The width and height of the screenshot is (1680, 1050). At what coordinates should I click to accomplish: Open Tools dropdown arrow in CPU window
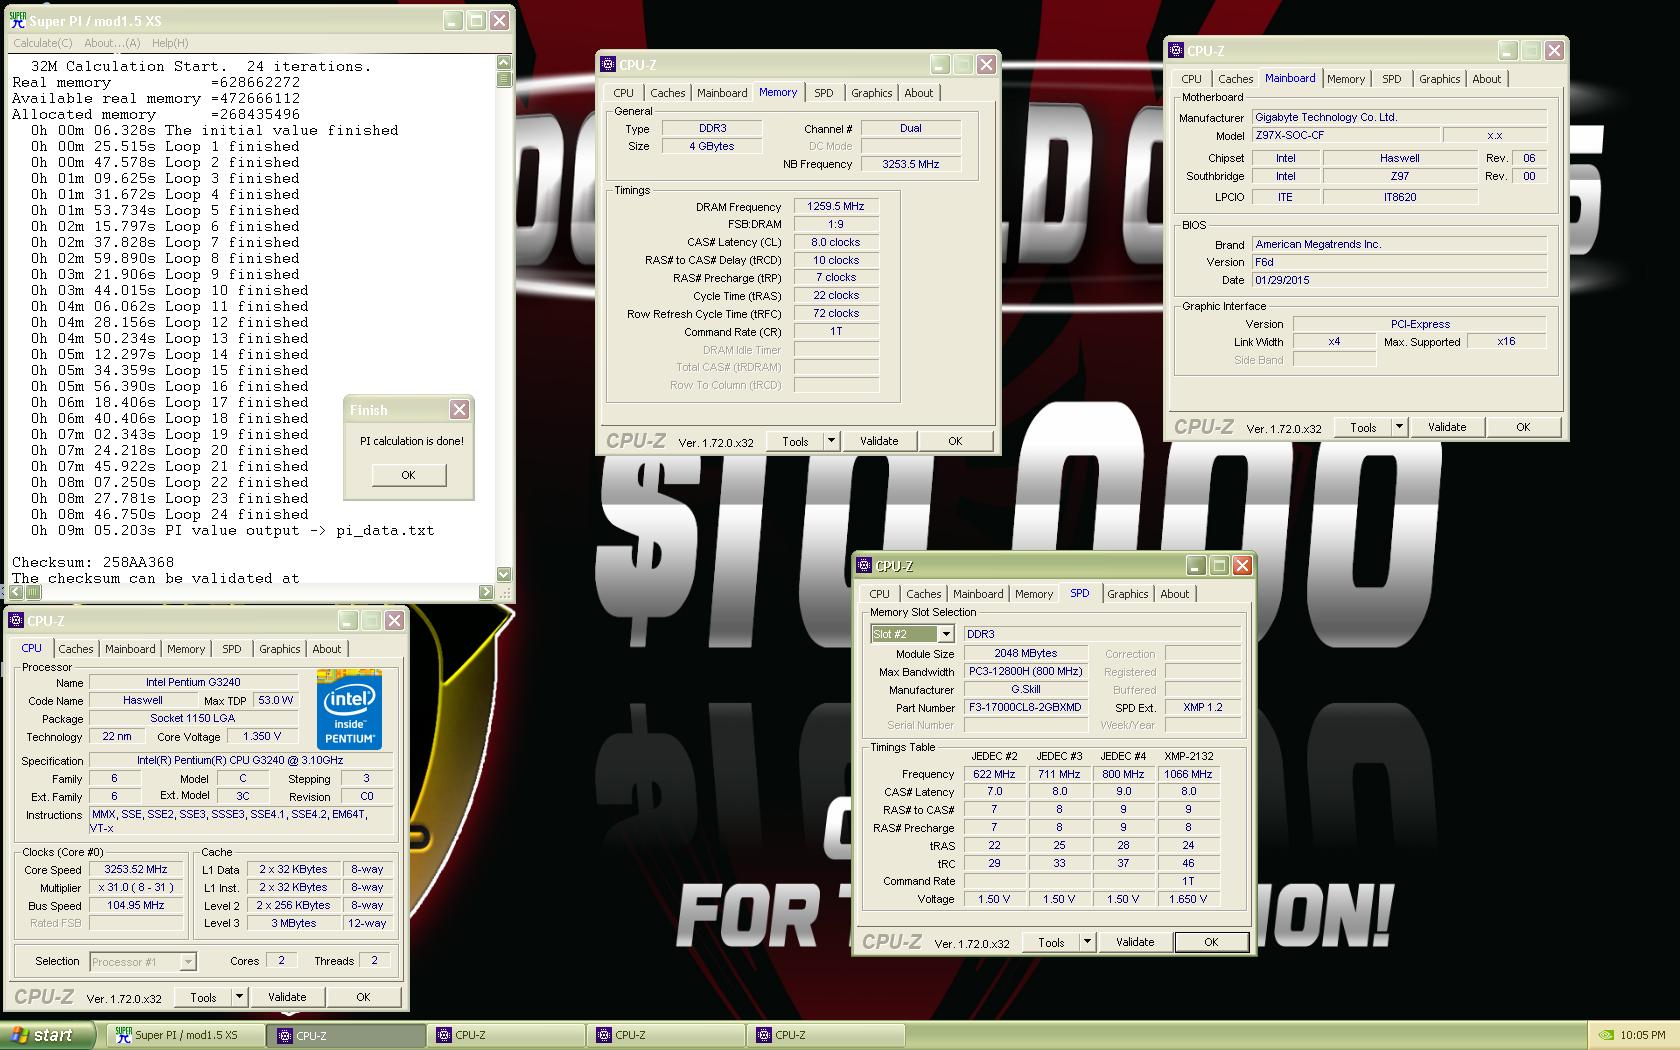pyautogui.click(x=239, y=997)
